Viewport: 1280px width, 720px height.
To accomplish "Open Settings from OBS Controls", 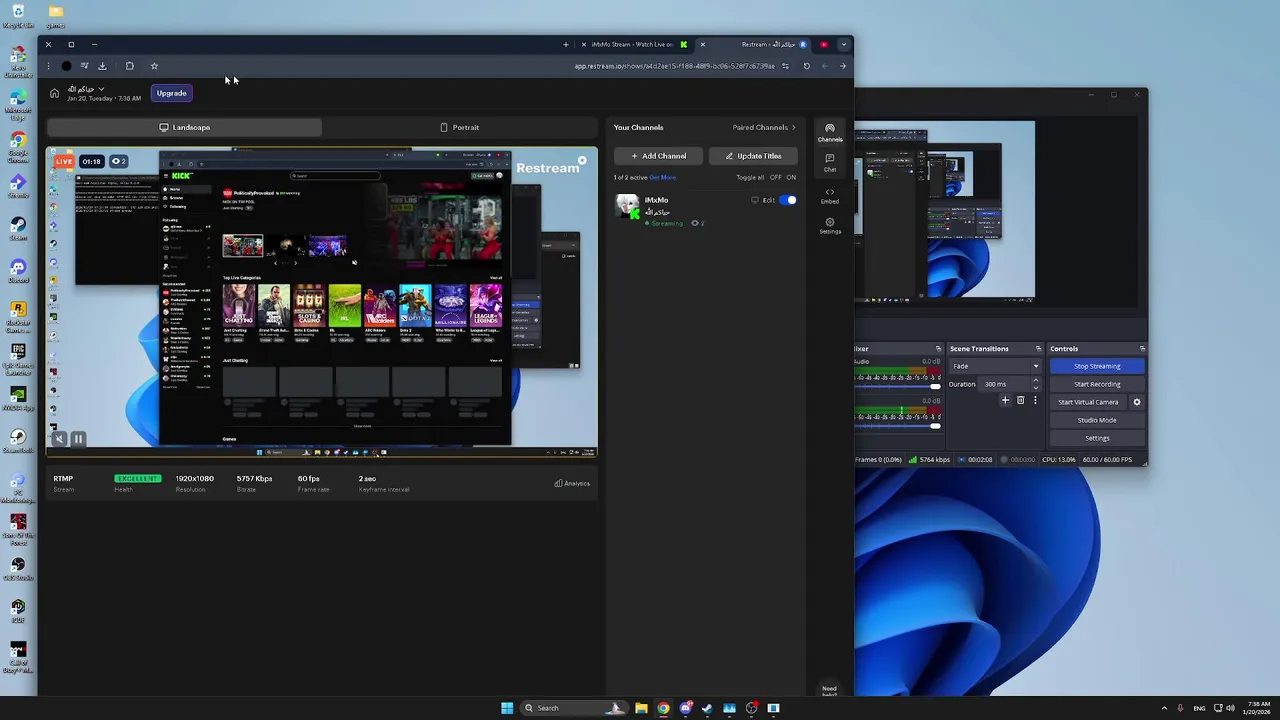I will tap(1097, 438).
